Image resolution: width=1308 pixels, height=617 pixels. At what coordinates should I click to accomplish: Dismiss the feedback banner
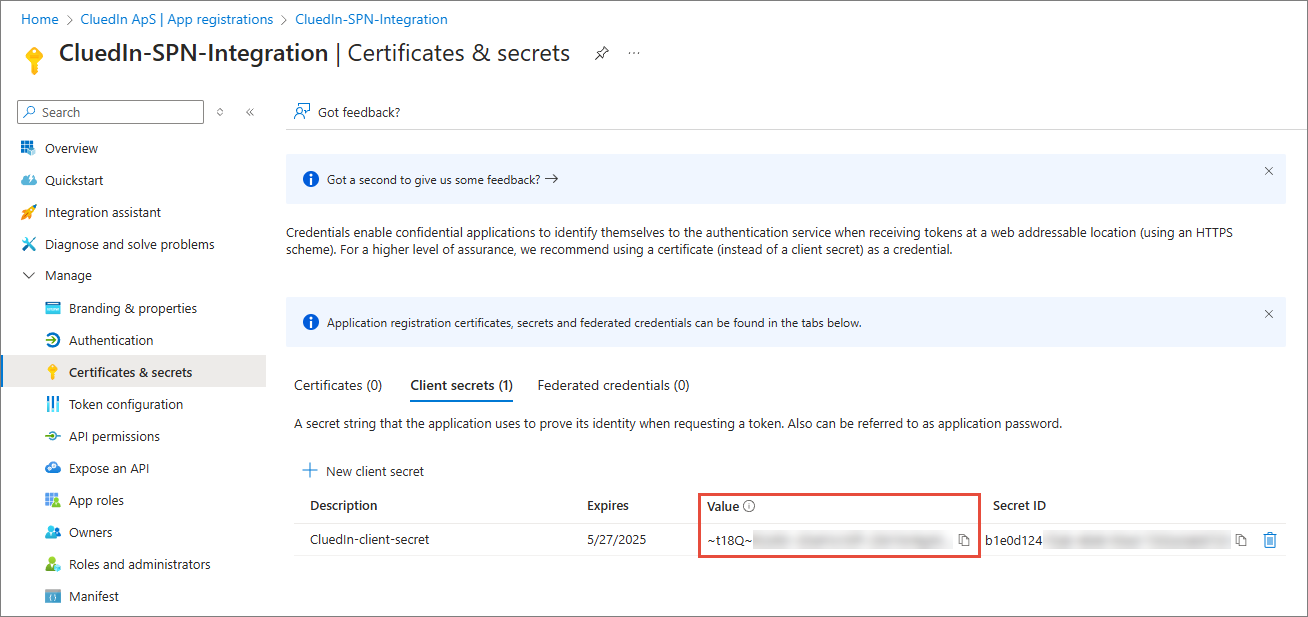click(1269, 171)
